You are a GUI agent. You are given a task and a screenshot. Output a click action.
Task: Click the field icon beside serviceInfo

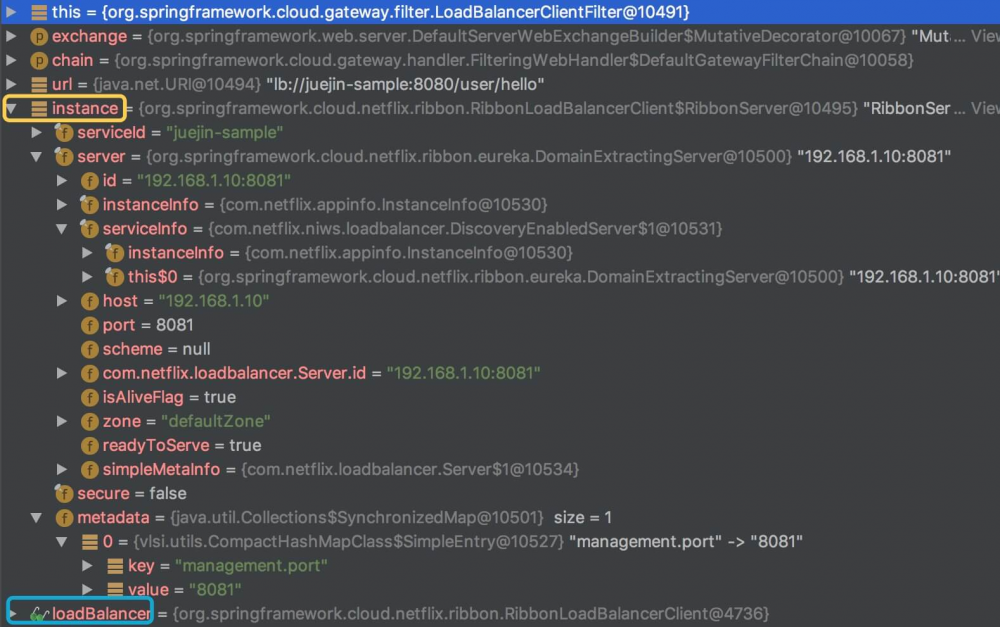coord(89,228)
